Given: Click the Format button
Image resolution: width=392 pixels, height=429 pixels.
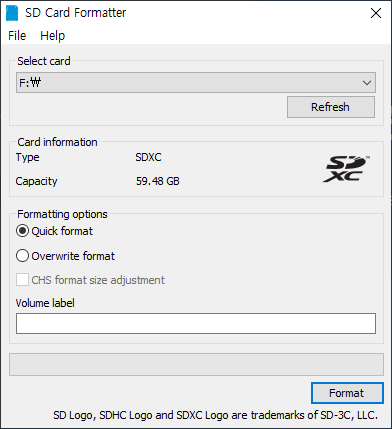Looking at the screenshot, I should tap(347, 393).
